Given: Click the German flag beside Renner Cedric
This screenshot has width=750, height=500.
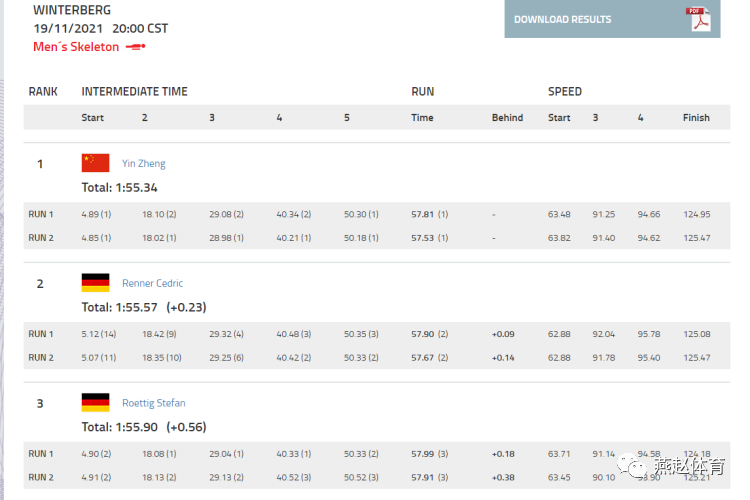Looking at the screenshot, I should (95, 283).
